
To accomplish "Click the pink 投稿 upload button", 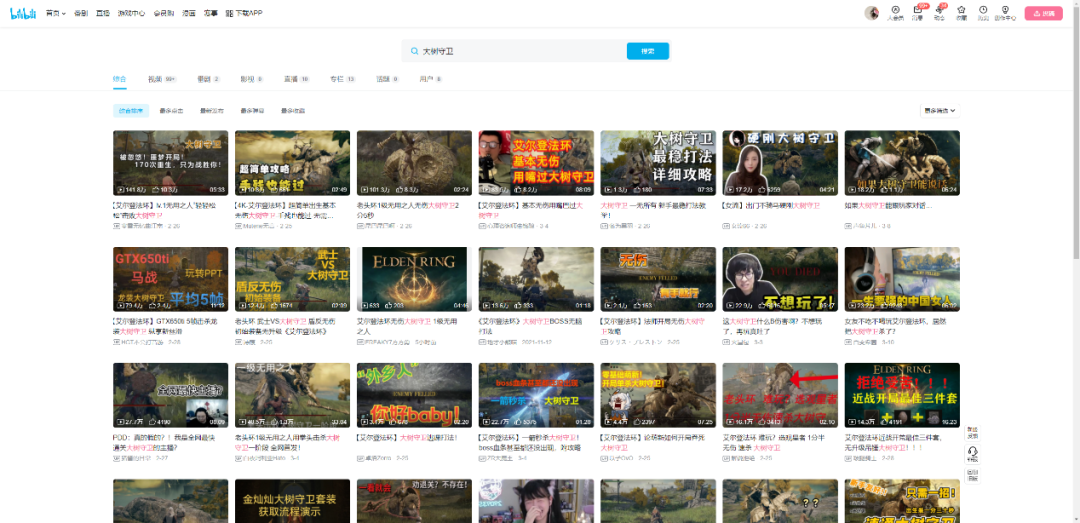I will pyautogui.click(x=1045, y=14).
